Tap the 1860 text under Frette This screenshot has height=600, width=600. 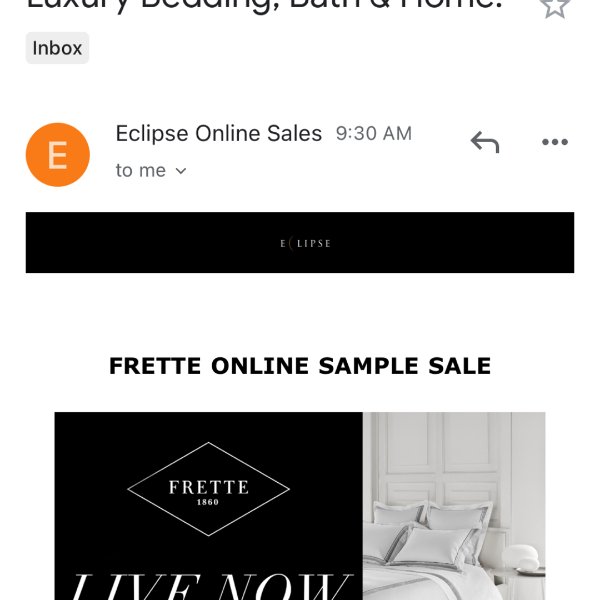coord(208,502)
